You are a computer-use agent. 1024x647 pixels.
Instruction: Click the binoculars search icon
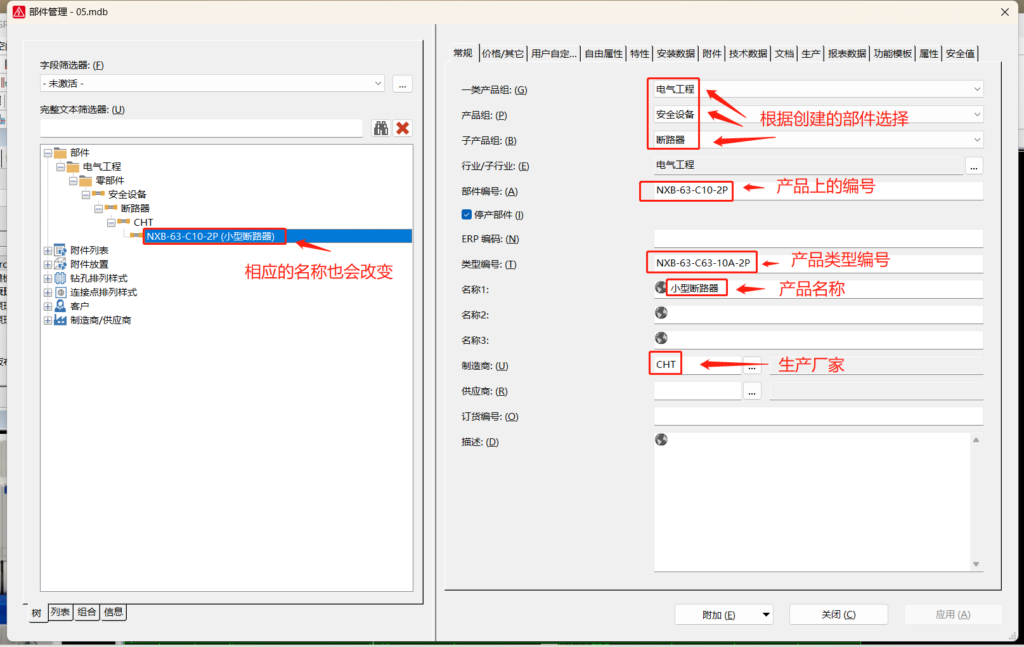coord(381,128)
